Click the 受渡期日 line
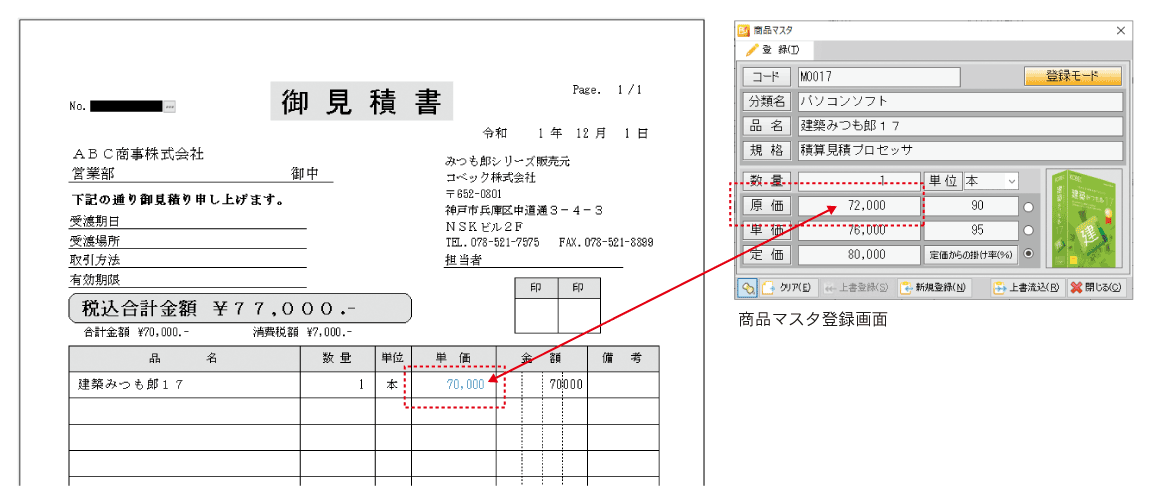Viewport: 1150px width, 500px height. click(188, 221)
